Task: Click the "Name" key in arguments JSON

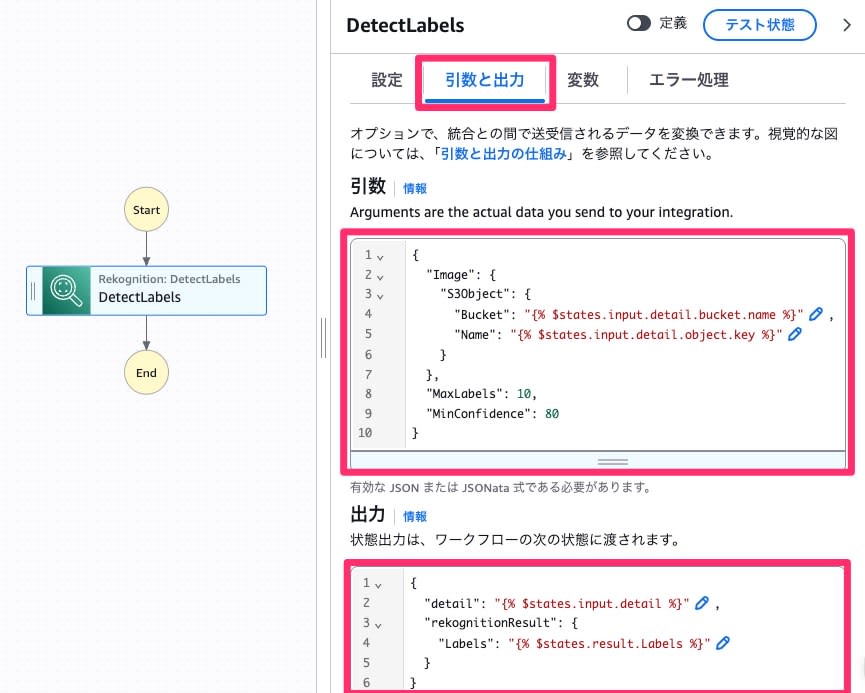Action: [x=474, y=334]
